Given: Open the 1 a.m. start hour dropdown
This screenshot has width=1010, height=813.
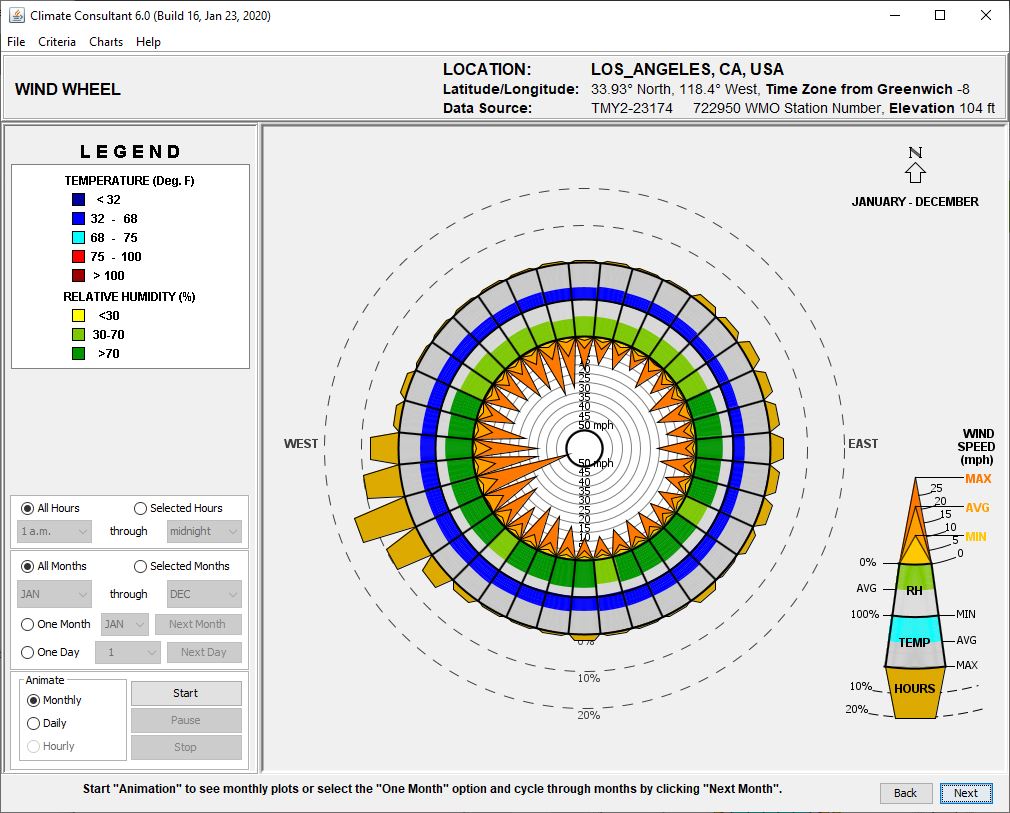Looking at the screenshot, I should (55, 532).
